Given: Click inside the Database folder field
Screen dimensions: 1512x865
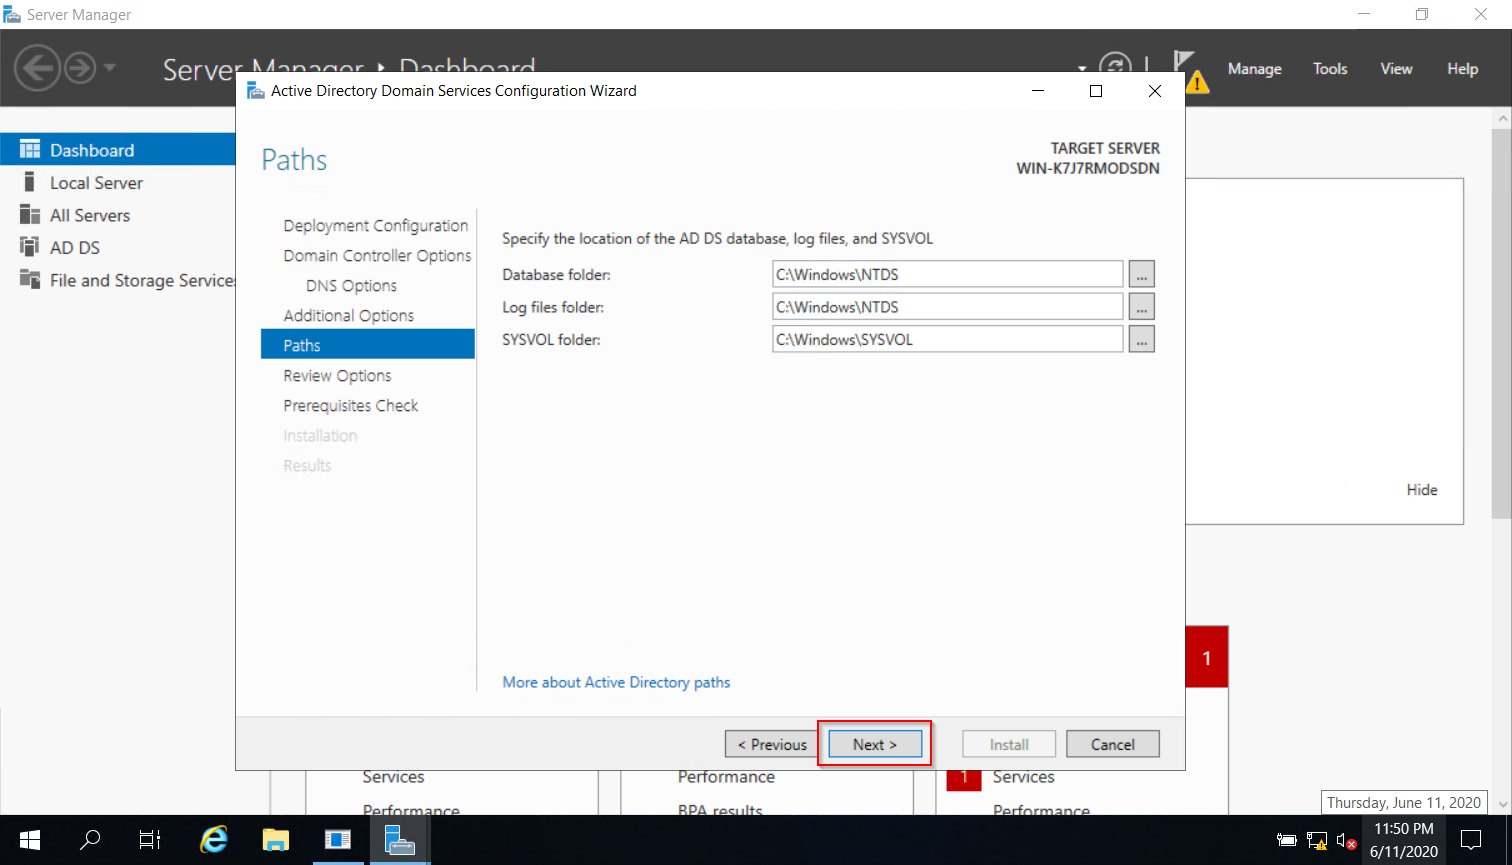Looking at the screenshot, I should coord(946,274).
